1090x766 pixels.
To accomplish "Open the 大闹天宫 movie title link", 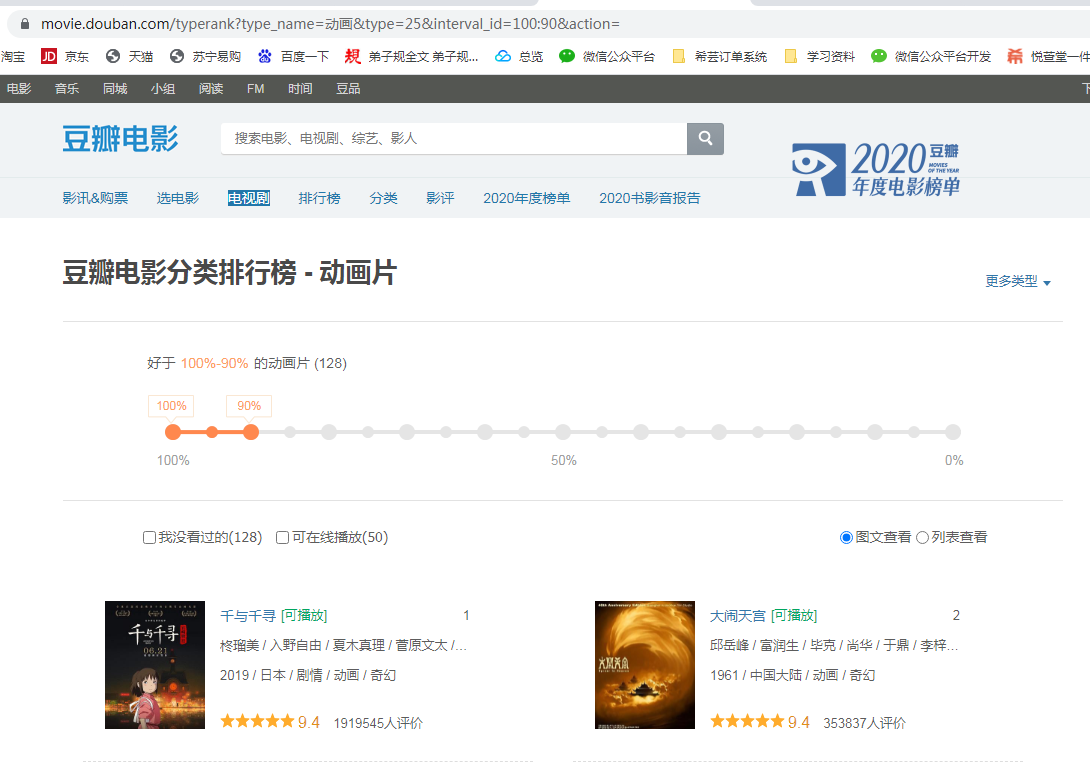I will pos(738,616).
